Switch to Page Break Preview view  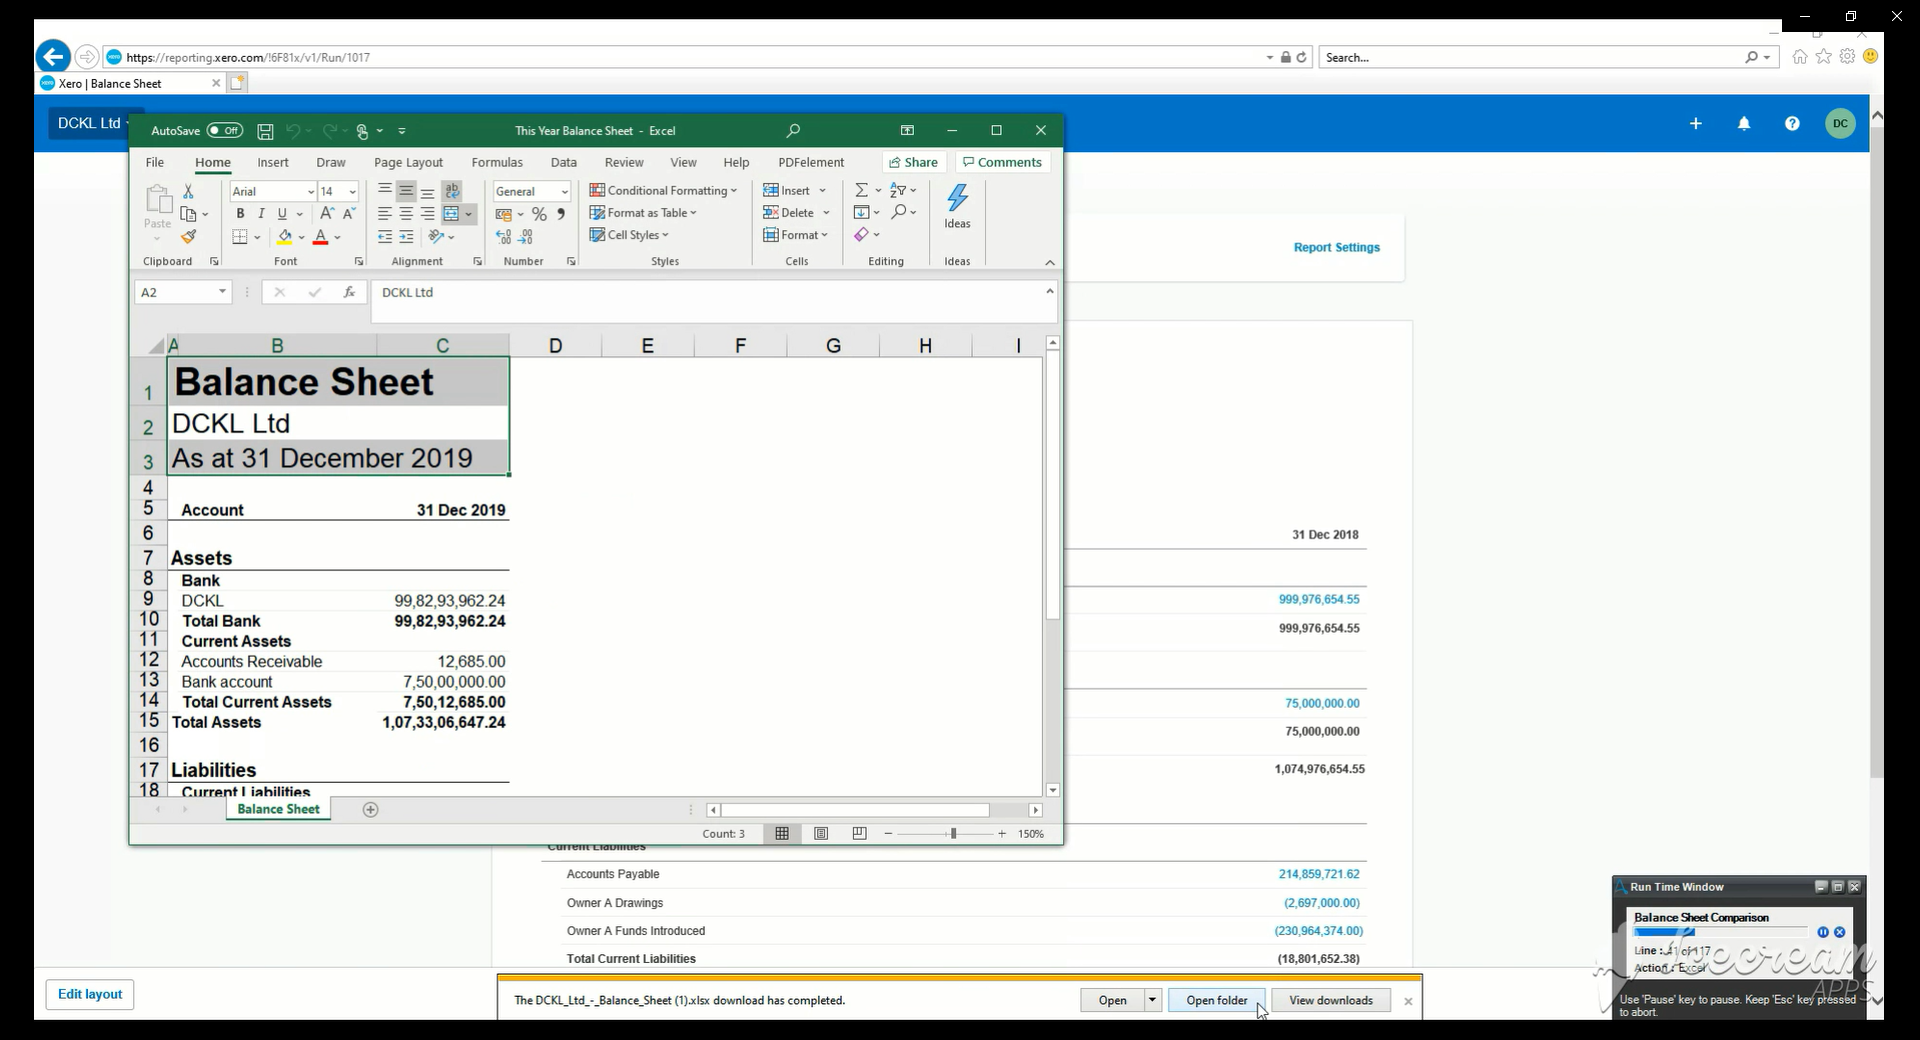coord(859,834)
